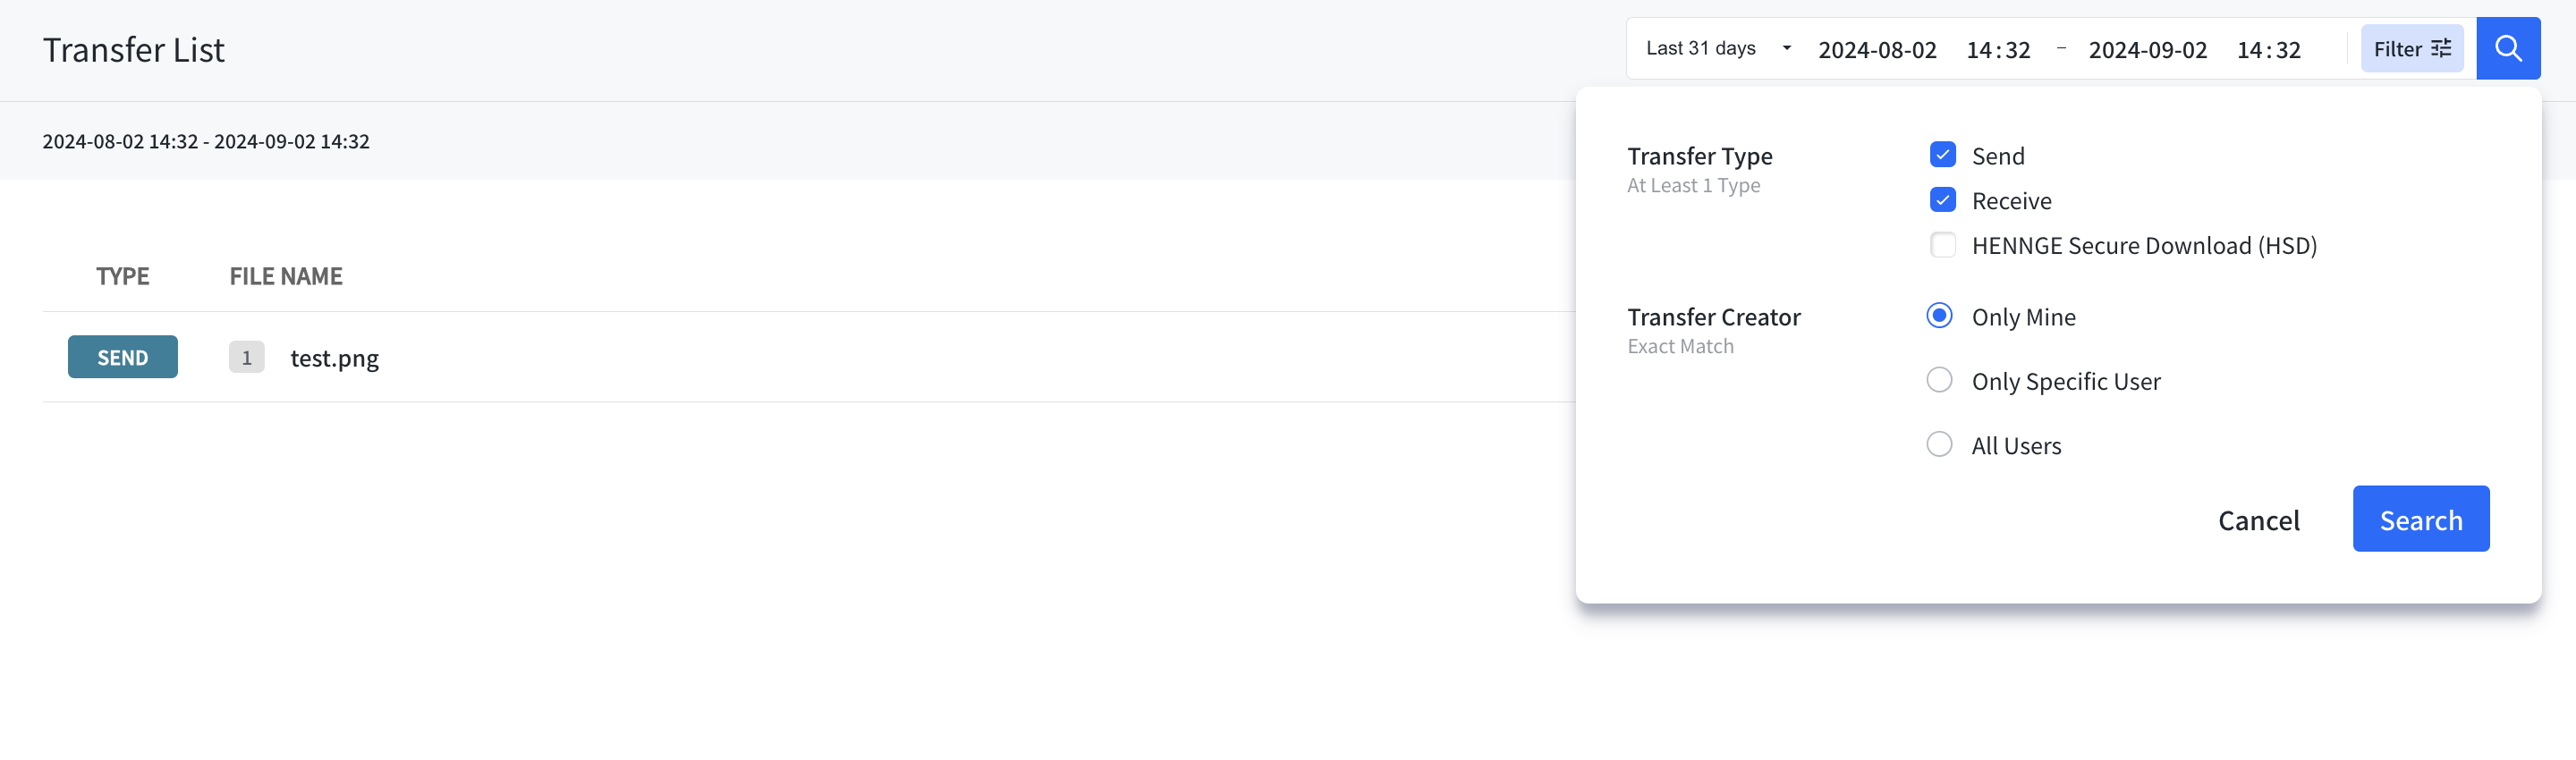The image size is (2576, 760).
Task: Click the start time 14:32 field
Action: [x=1997, y=50]
